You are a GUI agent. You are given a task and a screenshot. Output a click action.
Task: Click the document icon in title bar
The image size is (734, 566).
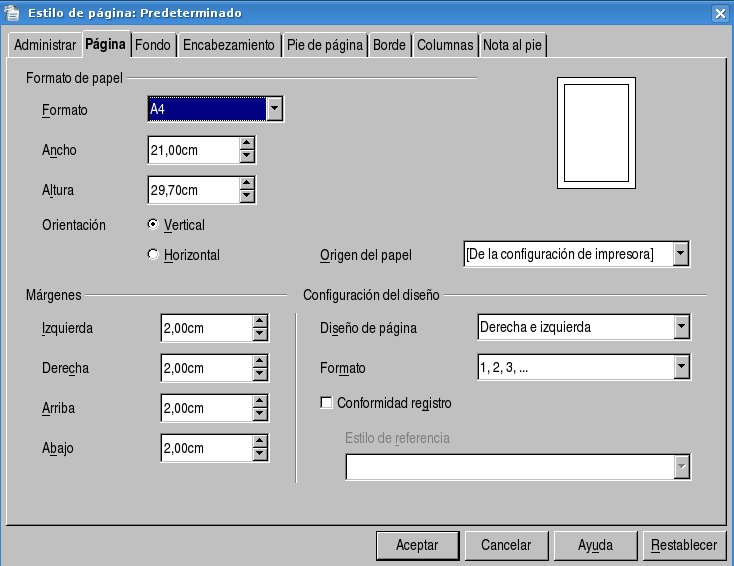12,13
